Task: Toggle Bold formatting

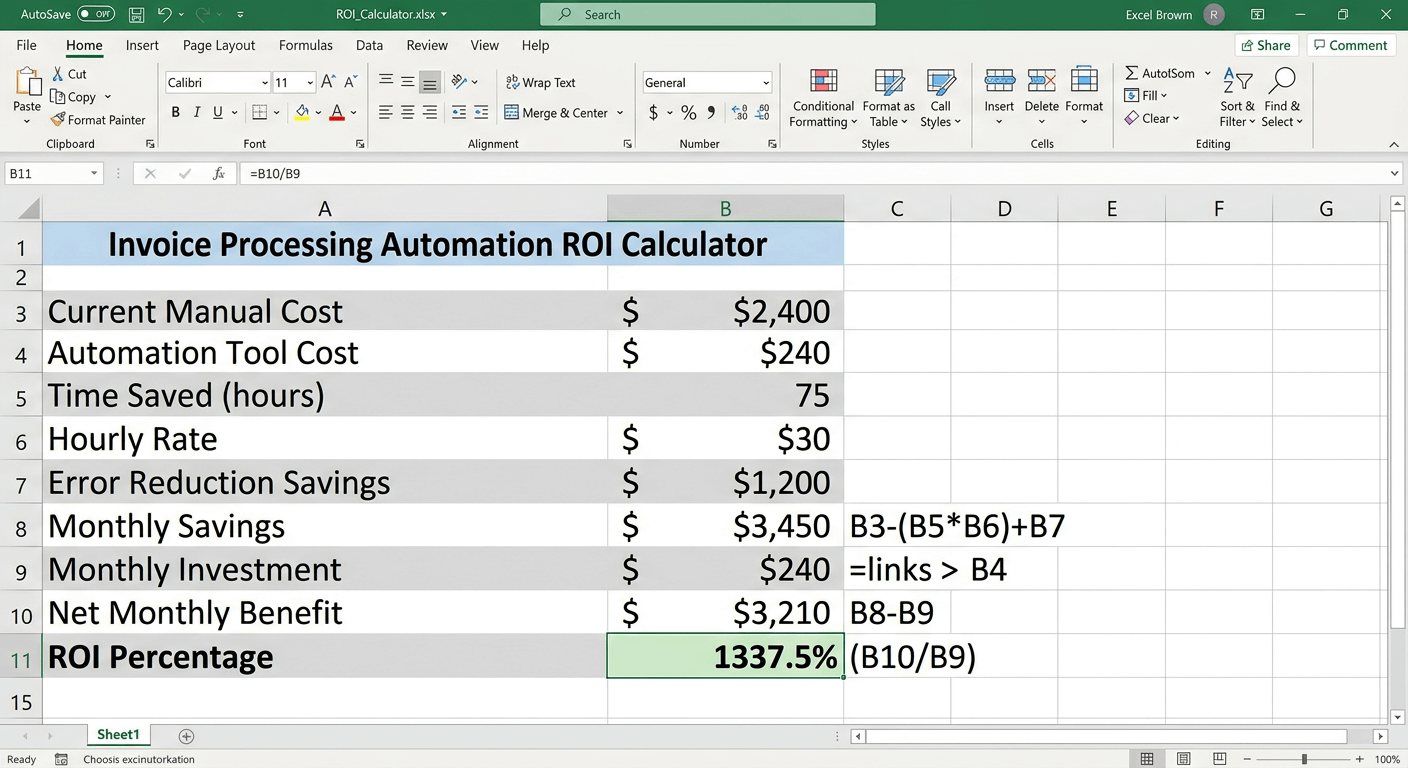Action: coord(176,113)
